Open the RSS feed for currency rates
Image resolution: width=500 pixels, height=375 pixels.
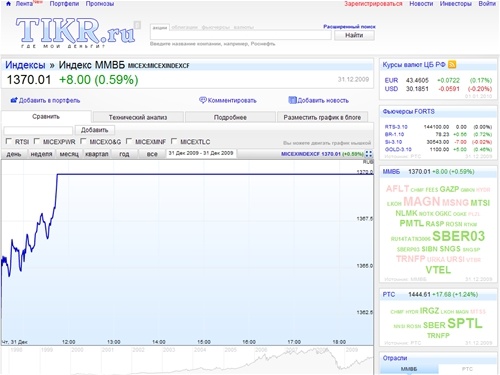click(452, 64)
